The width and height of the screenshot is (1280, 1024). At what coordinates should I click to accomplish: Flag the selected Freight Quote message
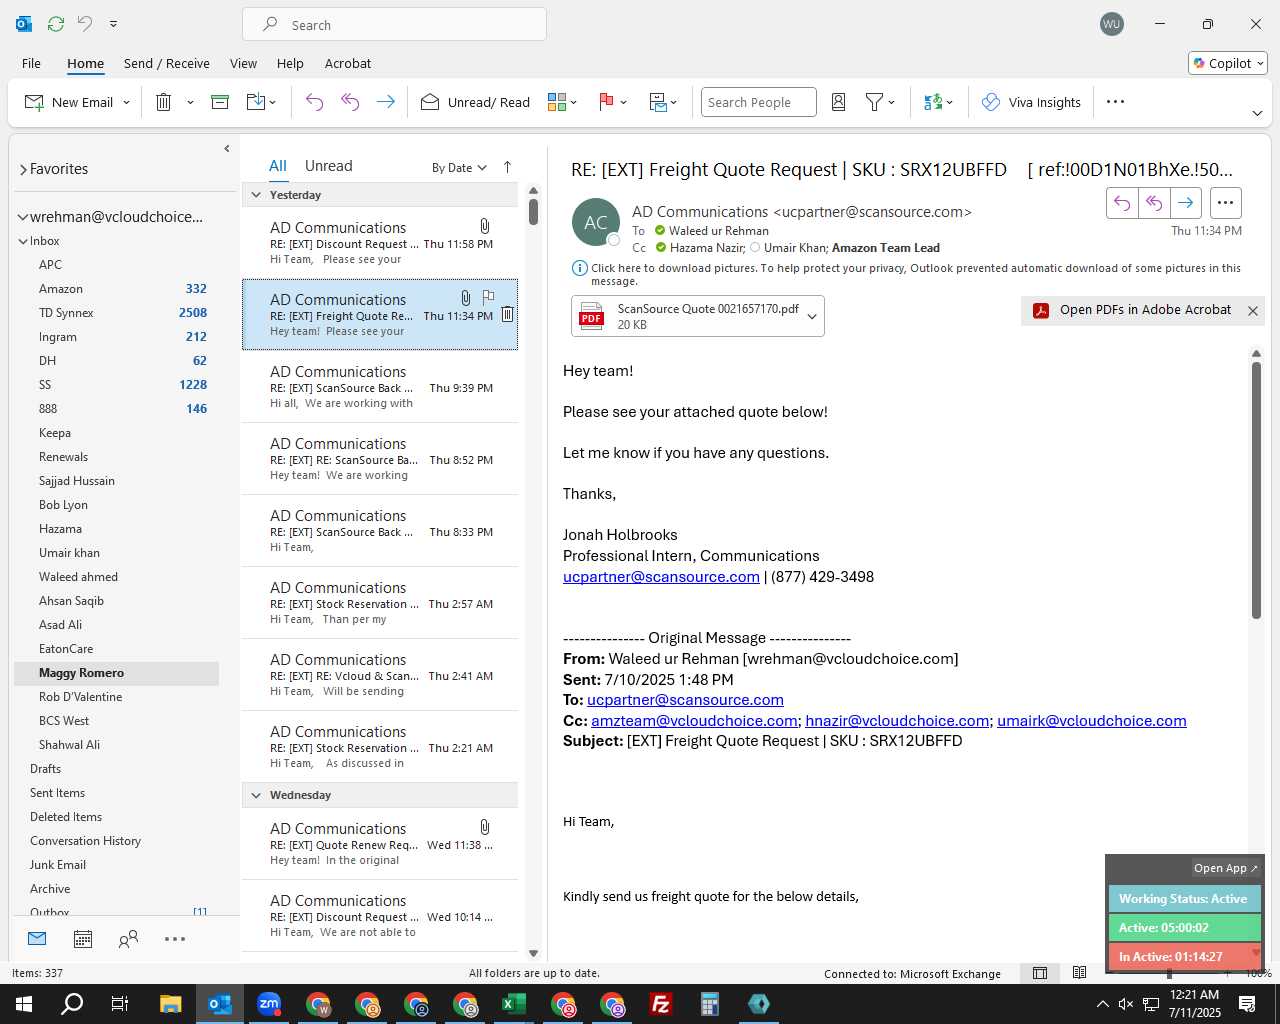(x=488, y=297)
